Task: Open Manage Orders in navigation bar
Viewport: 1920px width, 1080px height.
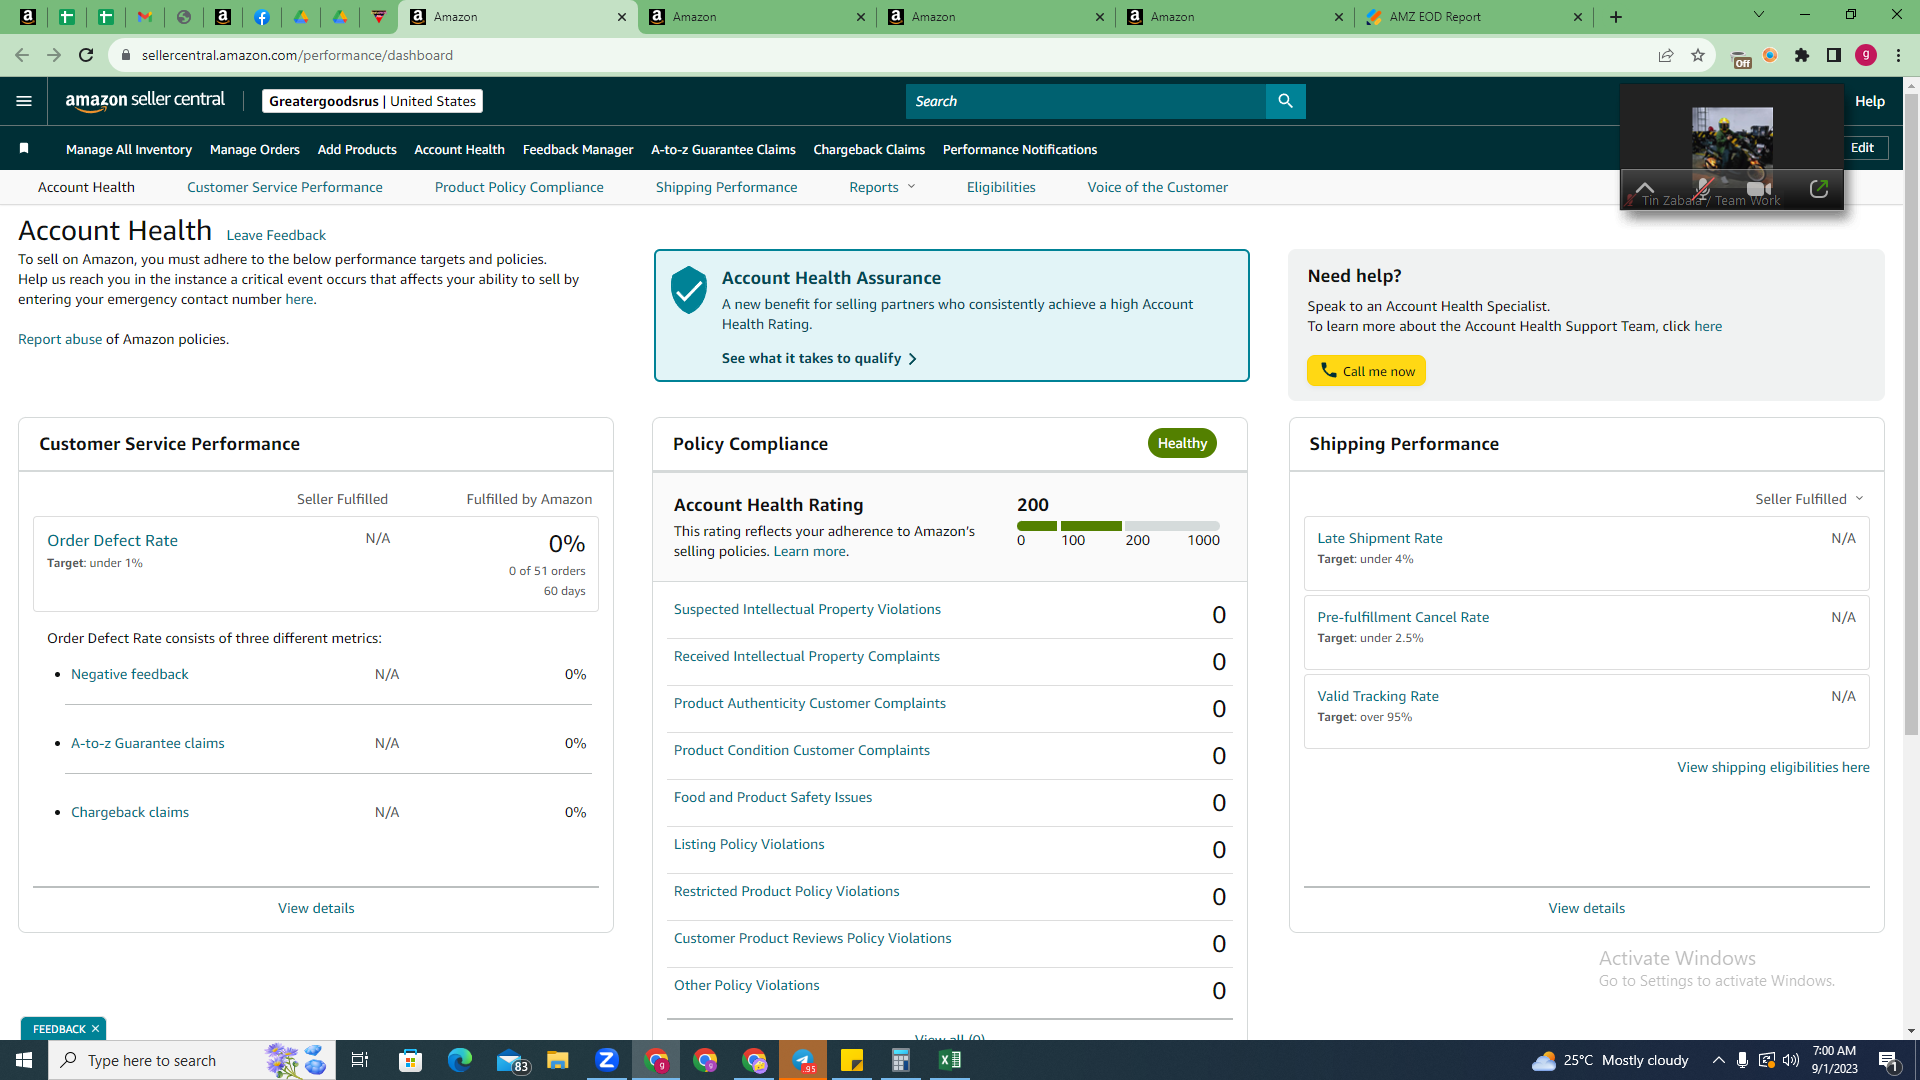Action: [255, 149]
